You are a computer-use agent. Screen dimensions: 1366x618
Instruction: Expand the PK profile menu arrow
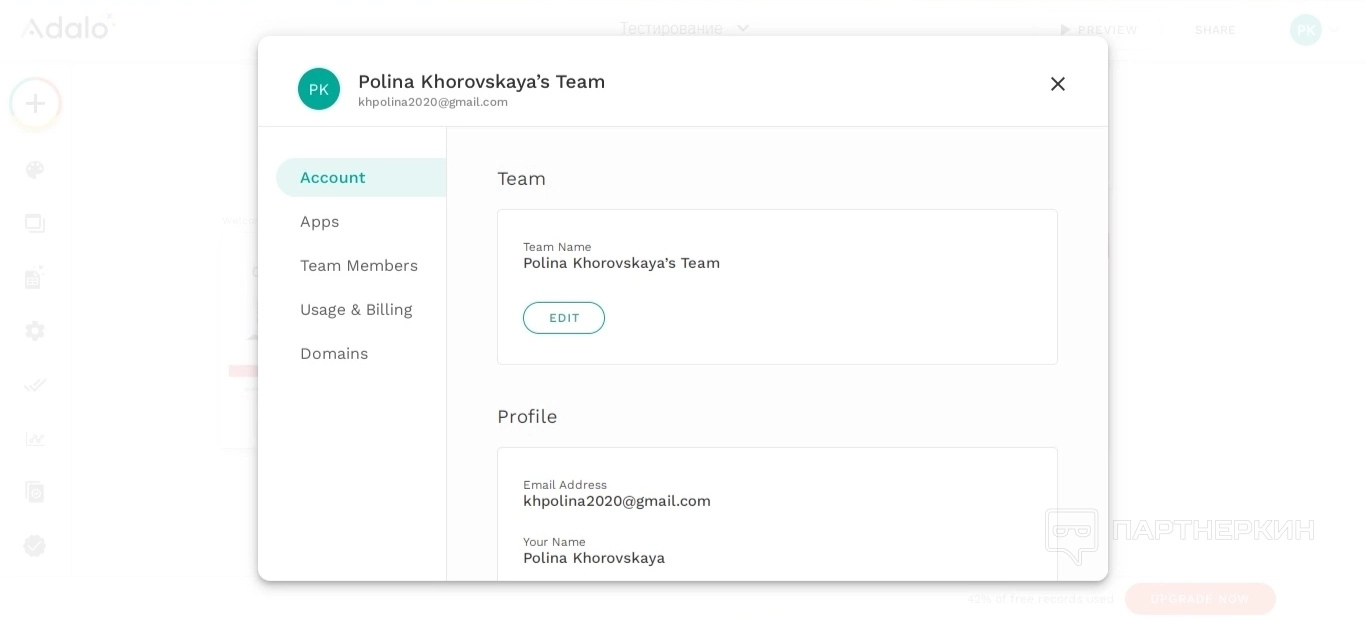1335,30
